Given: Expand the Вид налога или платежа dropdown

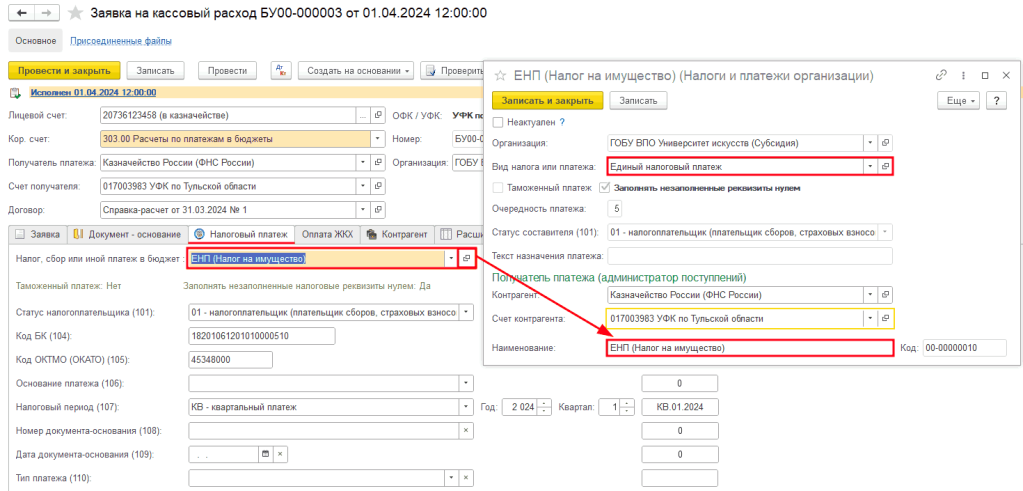Looking at the screenshot, I should (869, 166).
